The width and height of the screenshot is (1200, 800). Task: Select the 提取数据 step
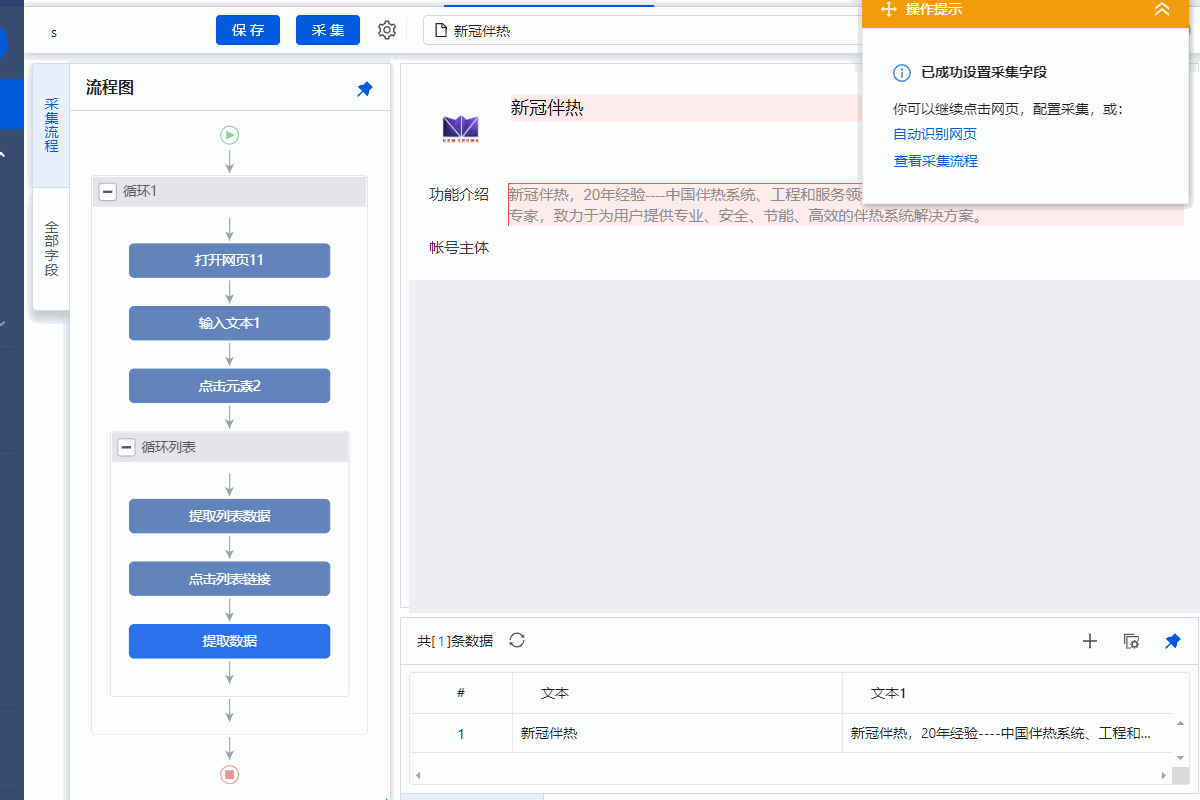[229, 641]
